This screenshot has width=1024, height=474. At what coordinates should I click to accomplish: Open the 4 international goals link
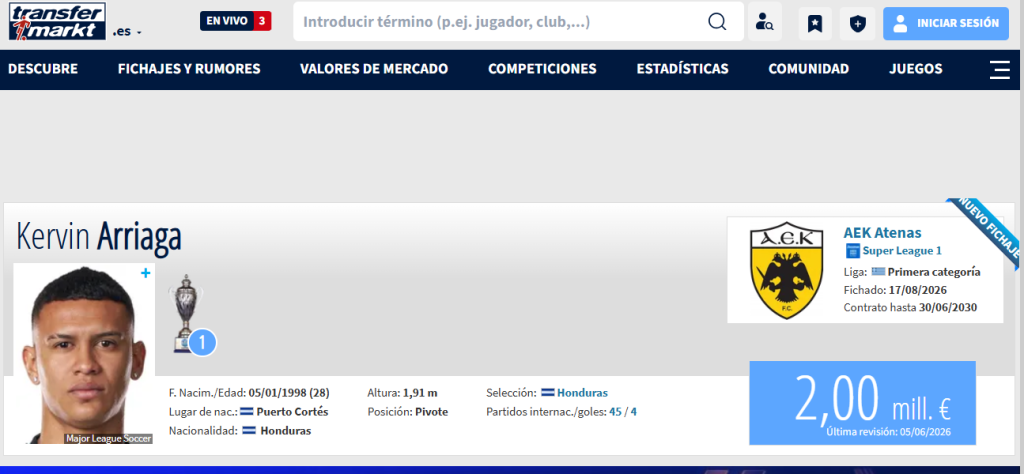point(633,412)
